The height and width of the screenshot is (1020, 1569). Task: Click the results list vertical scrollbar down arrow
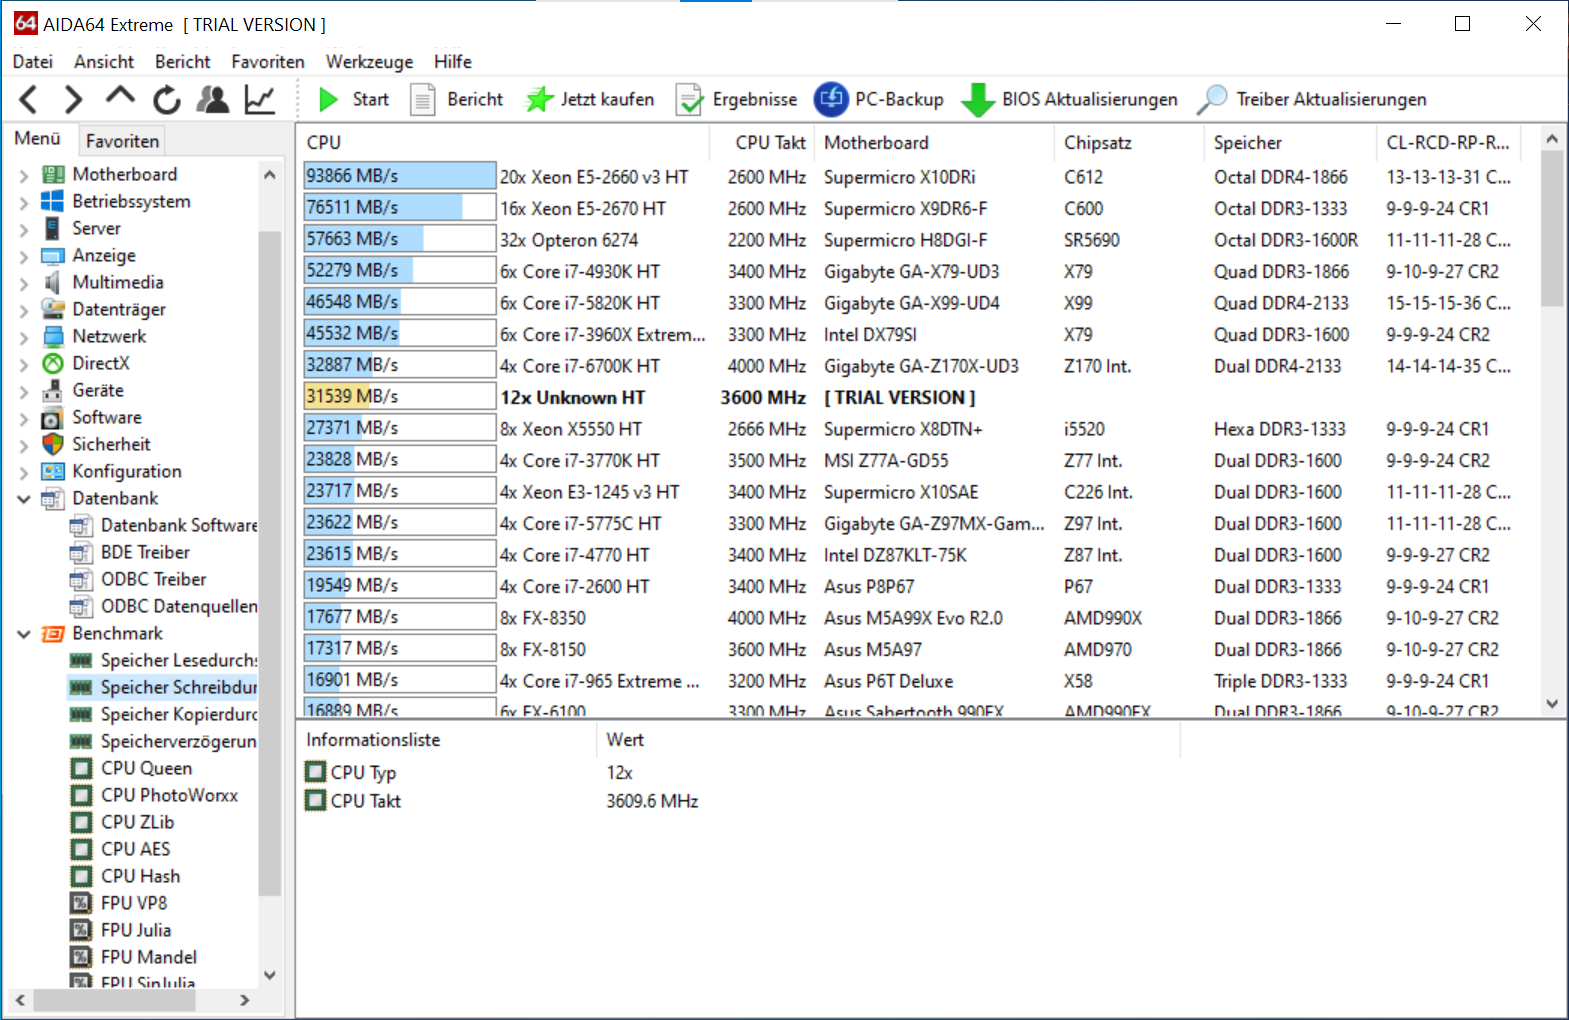(1551, 704)
